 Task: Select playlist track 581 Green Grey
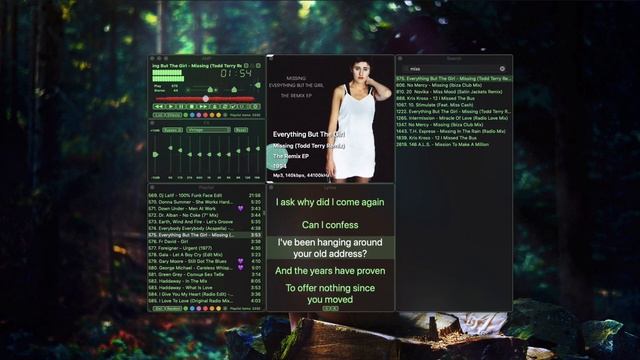204,274
